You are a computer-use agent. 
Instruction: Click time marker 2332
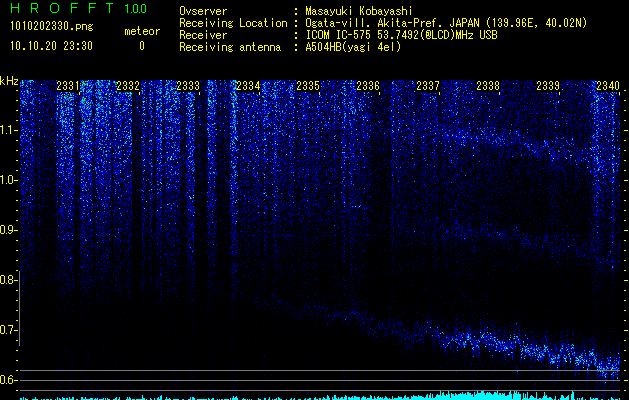tap(128, 86)
